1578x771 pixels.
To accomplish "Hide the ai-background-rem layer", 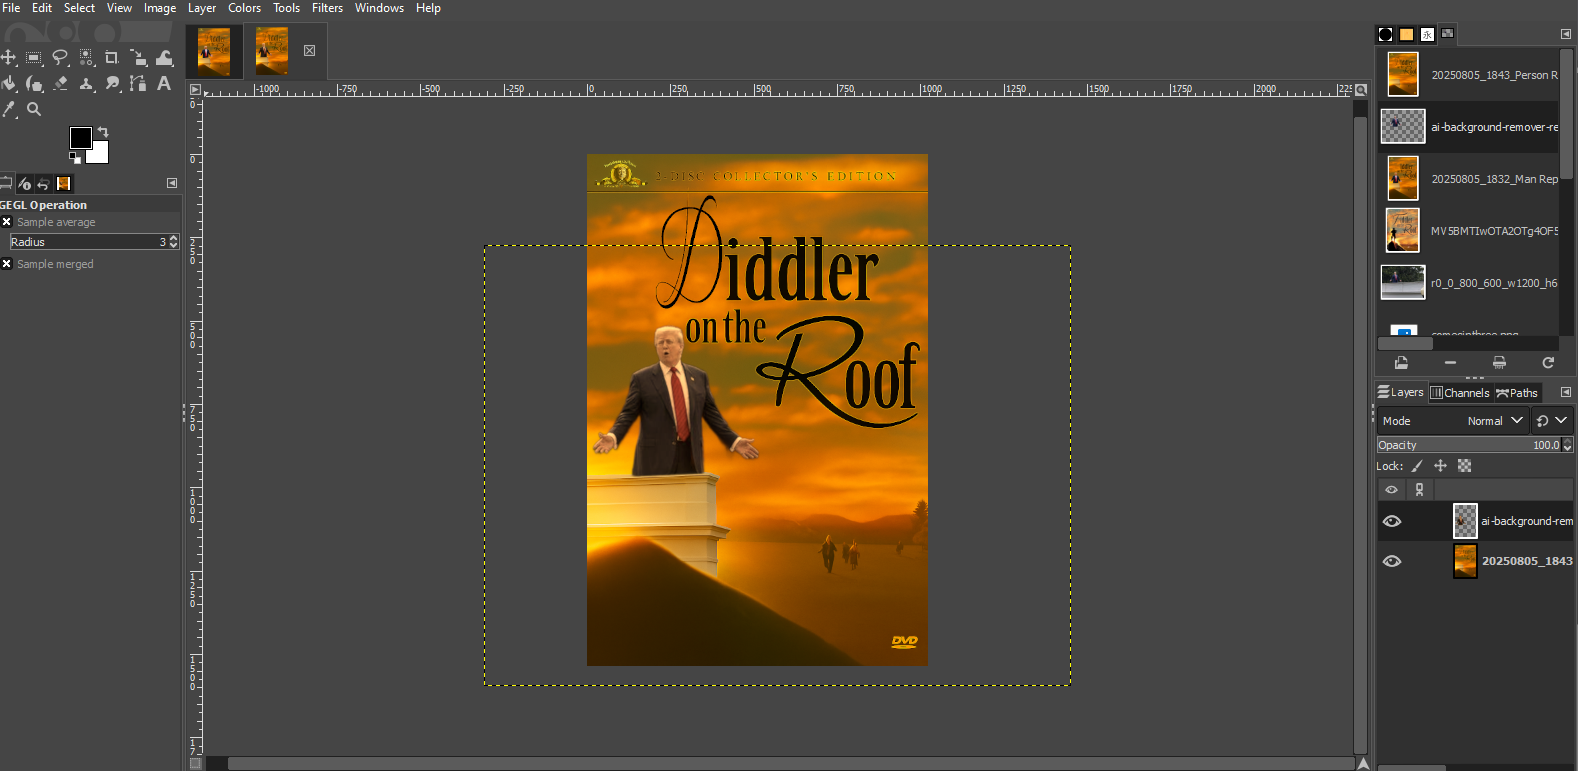I will point(1391,521).
